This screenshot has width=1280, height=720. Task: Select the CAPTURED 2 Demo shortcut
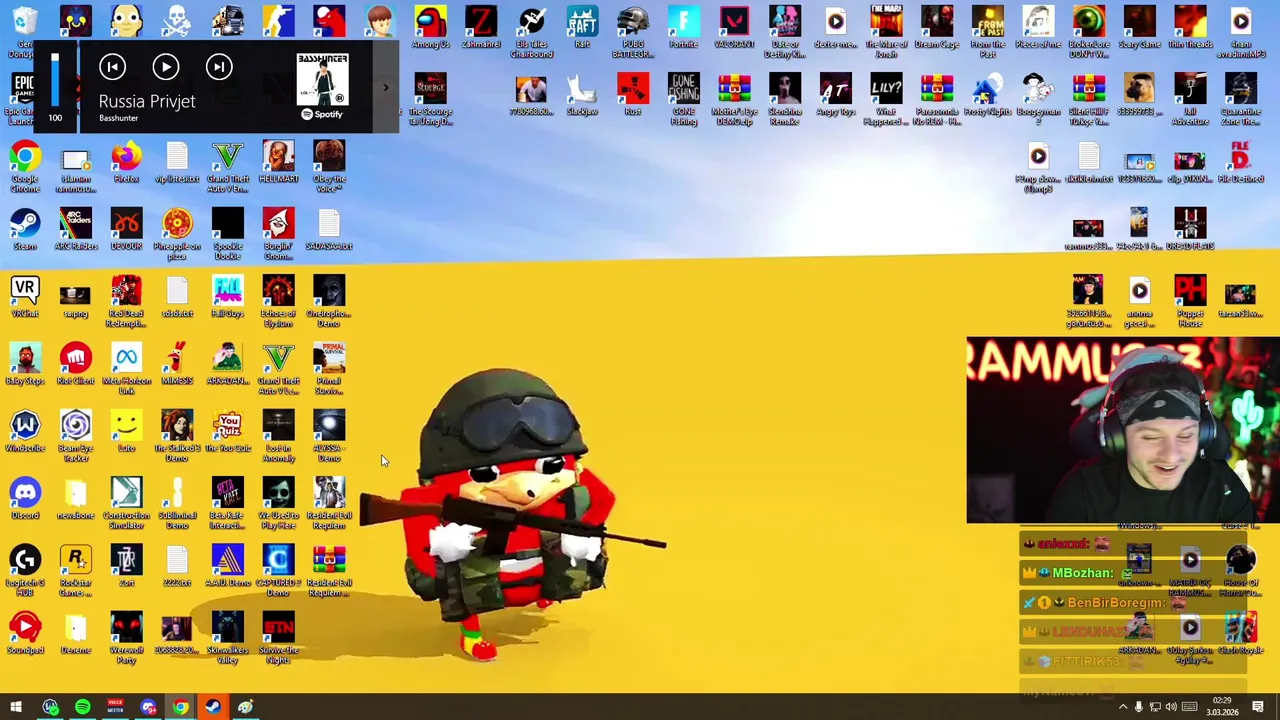coord(278,571)
